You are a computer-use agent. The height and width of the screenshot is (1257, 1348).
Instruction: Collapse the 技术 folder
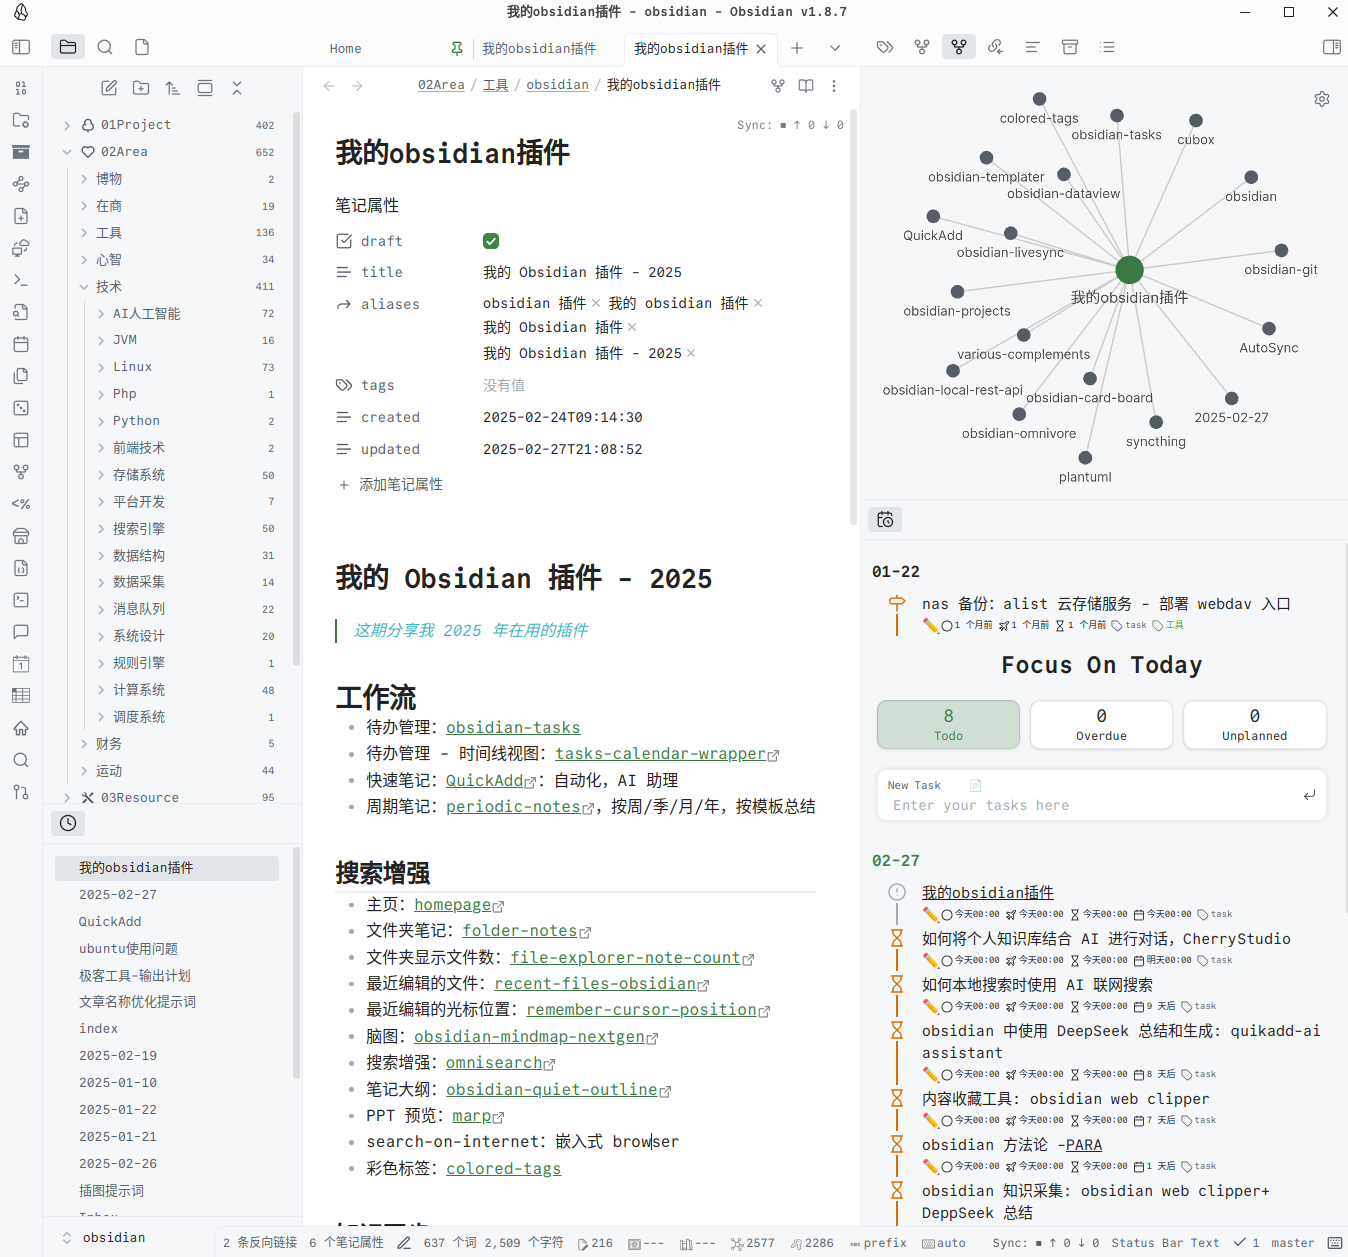(x=84, y=287)
